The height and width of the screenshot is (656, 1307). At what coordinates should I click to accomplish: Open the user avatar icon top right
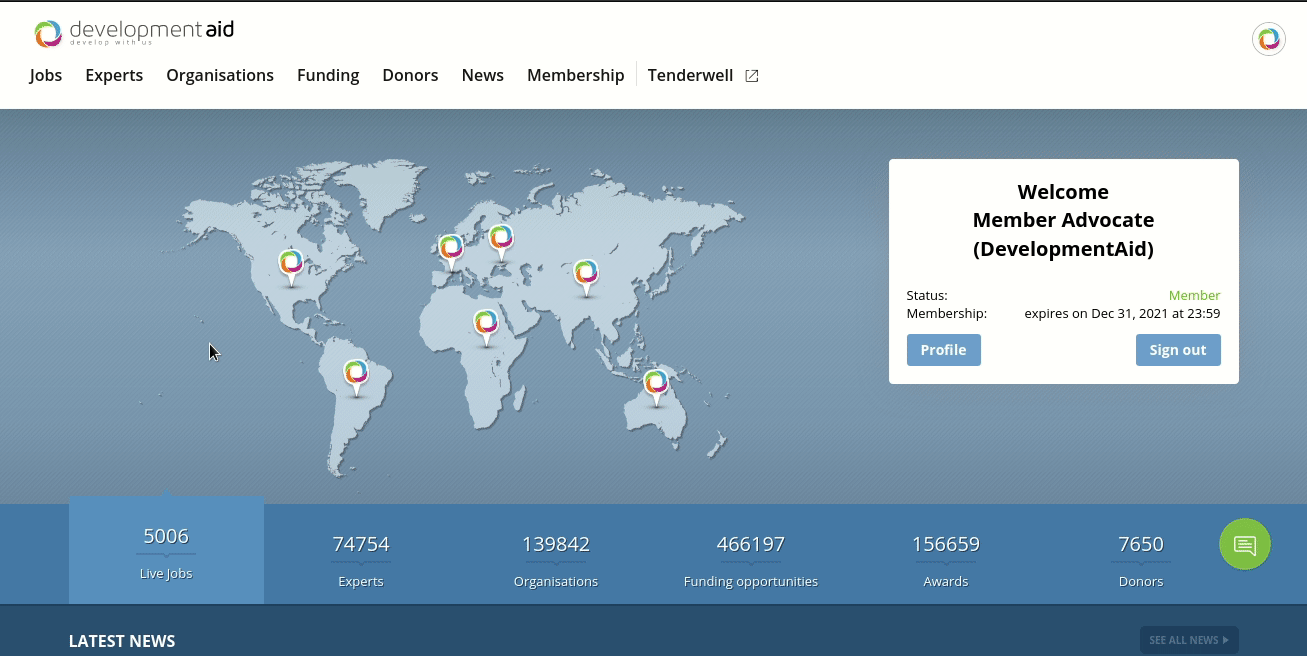(1269, 39)
